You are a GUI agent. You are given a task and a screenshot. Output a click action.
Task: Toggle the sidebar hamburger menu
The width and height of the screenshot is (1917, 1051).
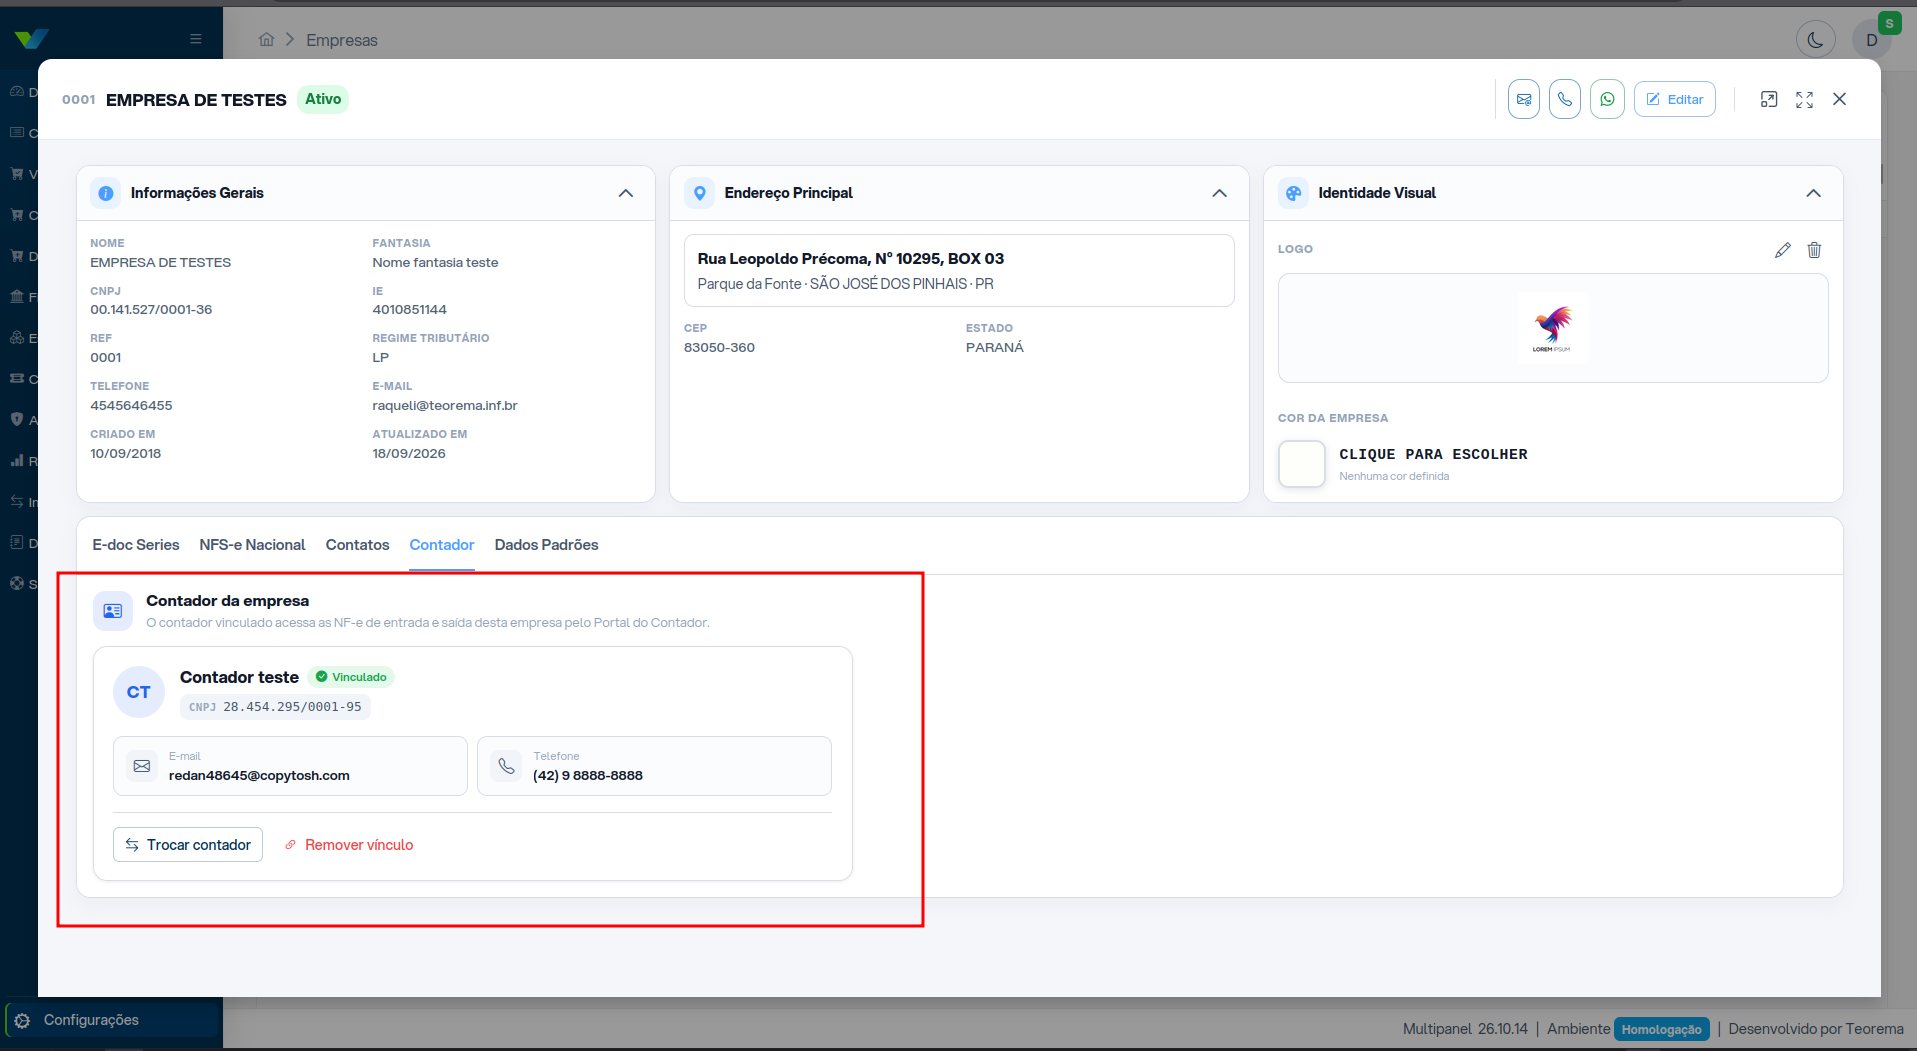click(196, 39)
